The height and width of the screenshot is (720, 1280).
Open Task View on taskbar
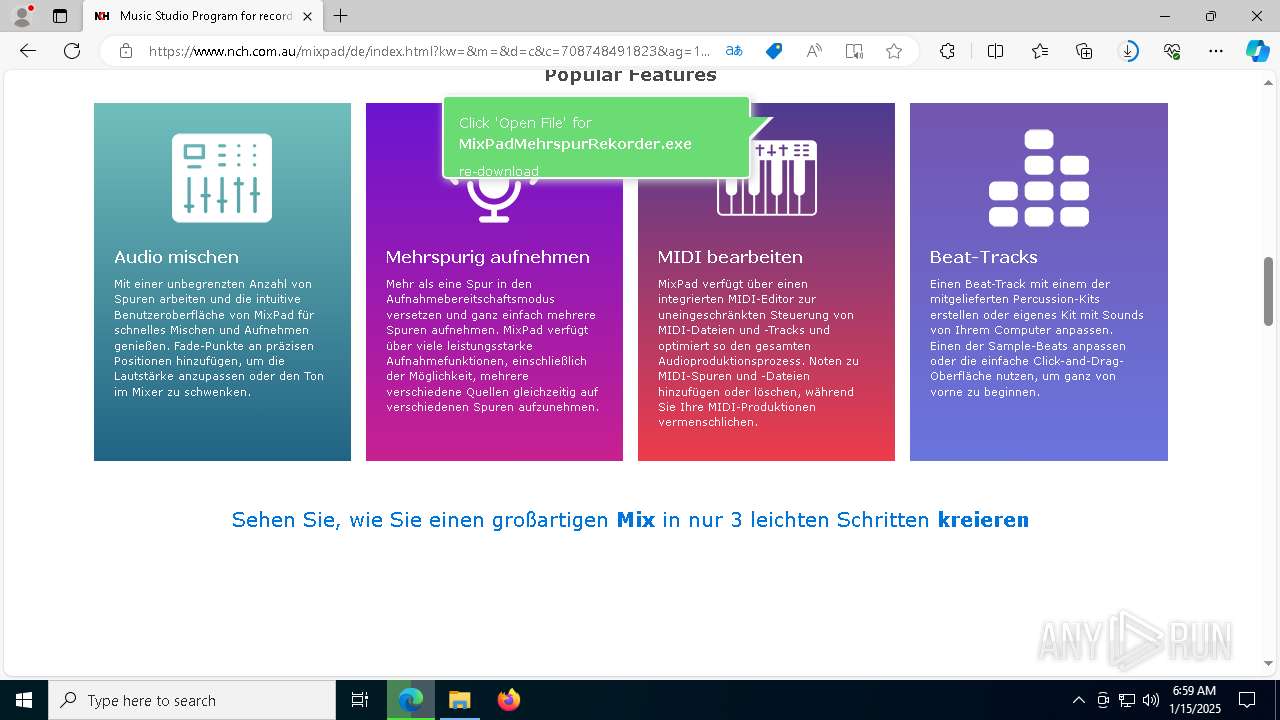pos(360,700)
